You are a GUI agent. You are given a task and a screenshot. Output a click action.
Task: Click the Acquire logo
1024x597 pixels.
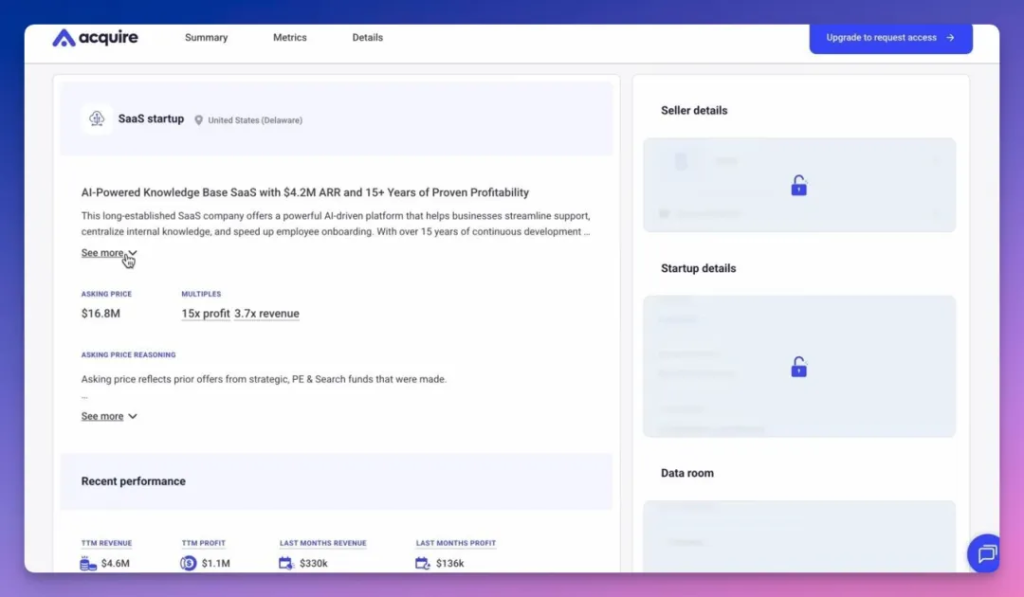(x=95, y=38)
